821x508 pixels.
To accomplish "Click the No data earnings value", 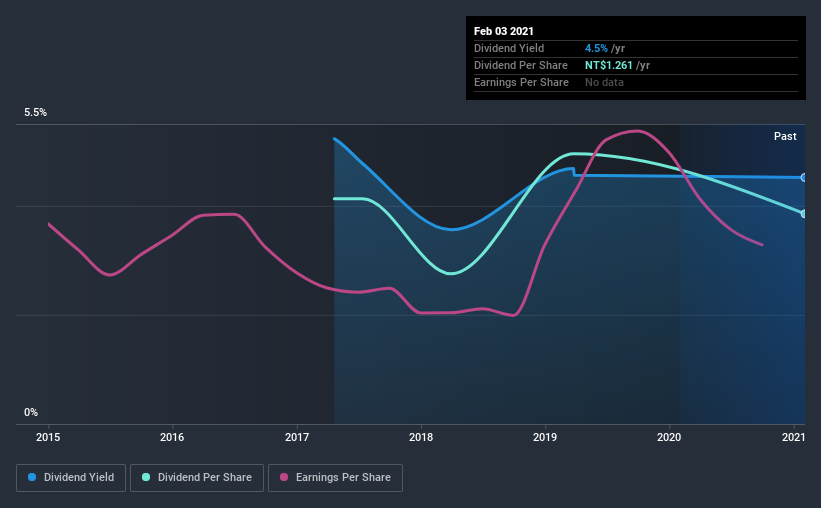I will click(x=604, y=82).
